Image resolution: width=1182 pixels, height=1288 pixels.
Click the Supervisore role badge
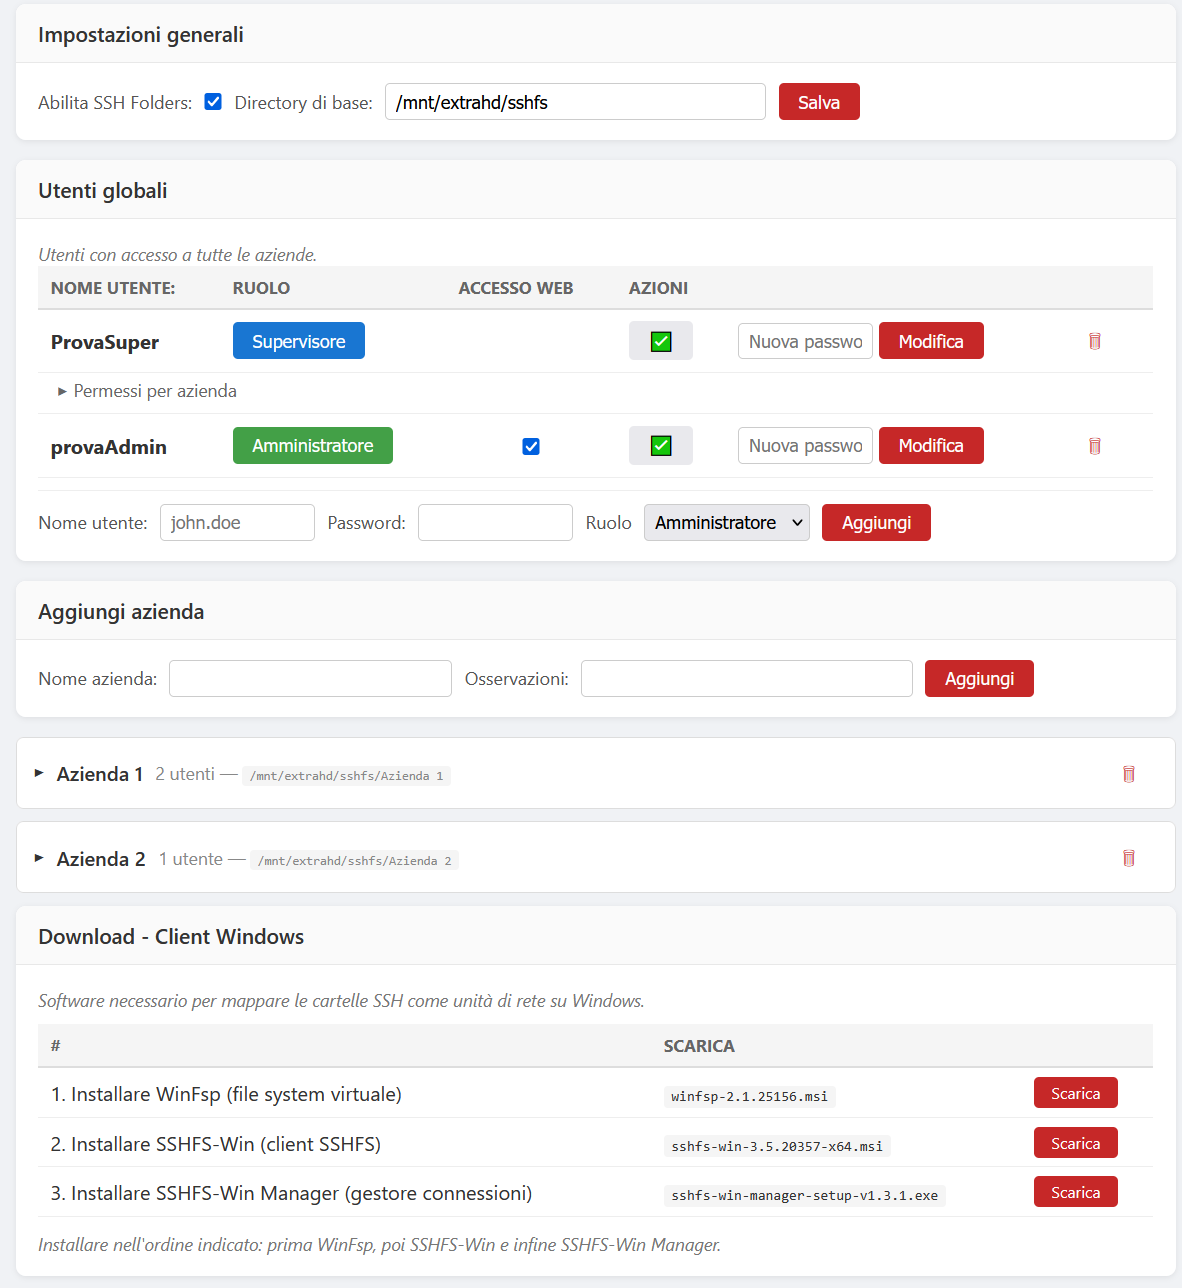click(x=298, y=341)
